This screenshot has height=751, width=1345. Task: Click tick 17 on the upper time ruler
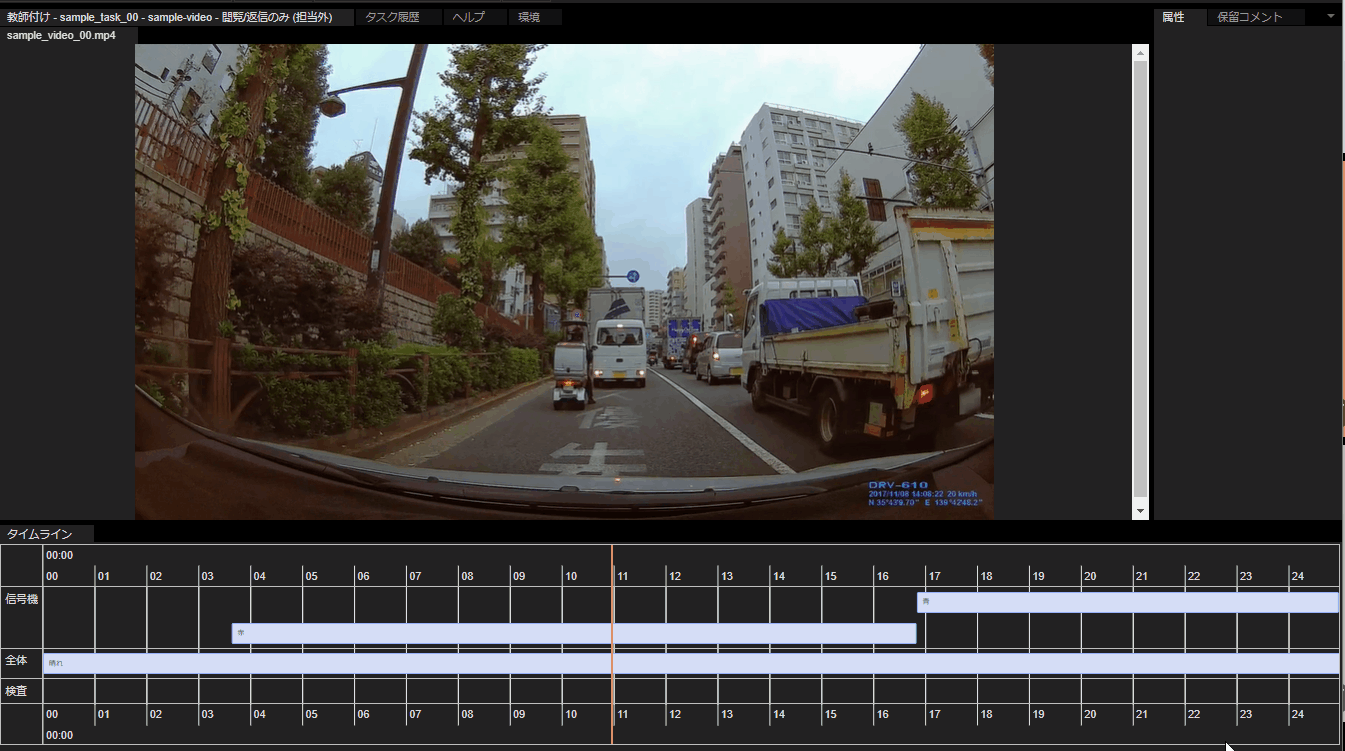tap(934, 576)
